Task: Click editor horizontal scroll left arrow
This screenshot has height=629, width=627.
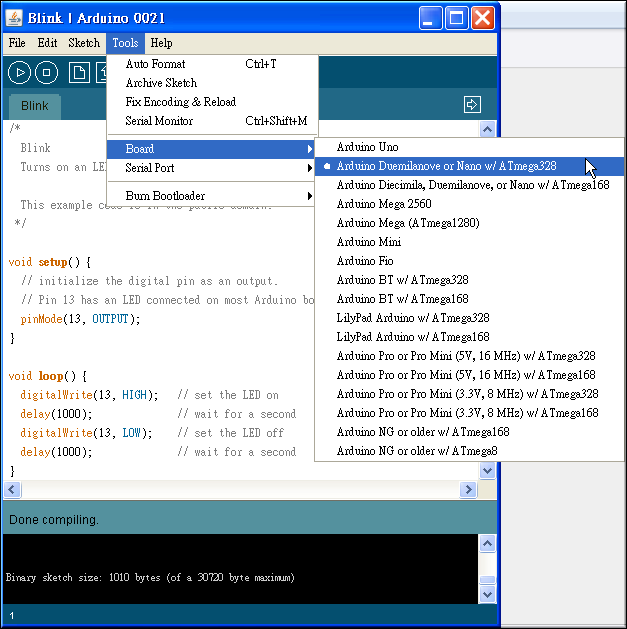Action: click(11, 489)
